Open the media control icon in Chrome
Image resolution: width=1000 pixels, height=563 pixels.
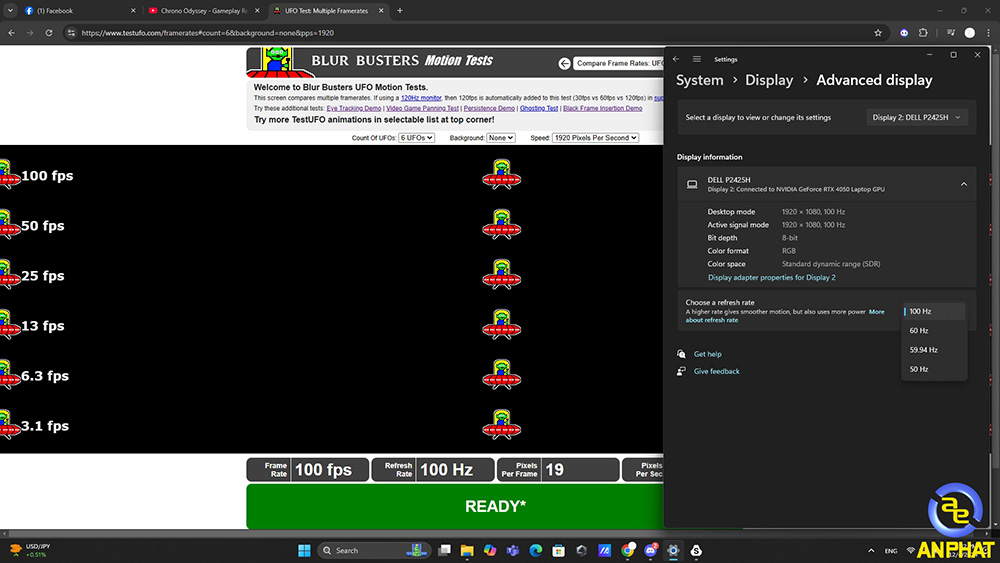point(950,33)
